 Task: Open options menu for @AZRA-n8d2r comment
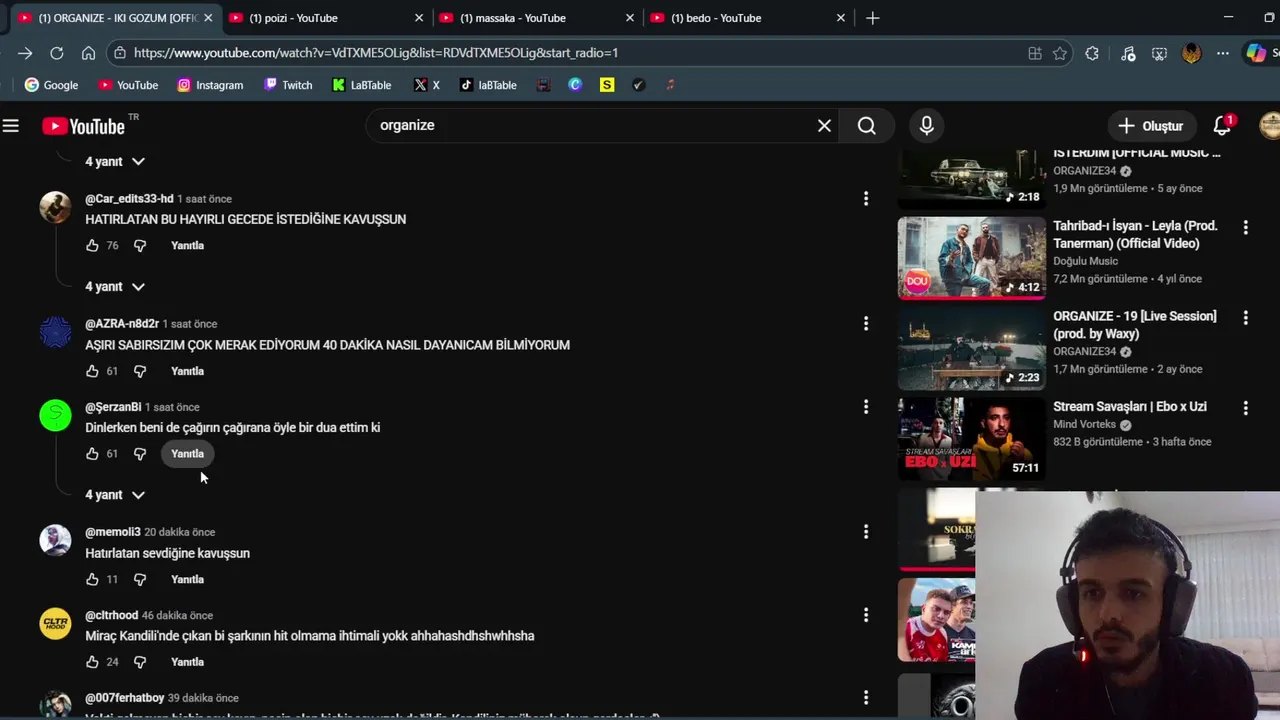(866, 324)
